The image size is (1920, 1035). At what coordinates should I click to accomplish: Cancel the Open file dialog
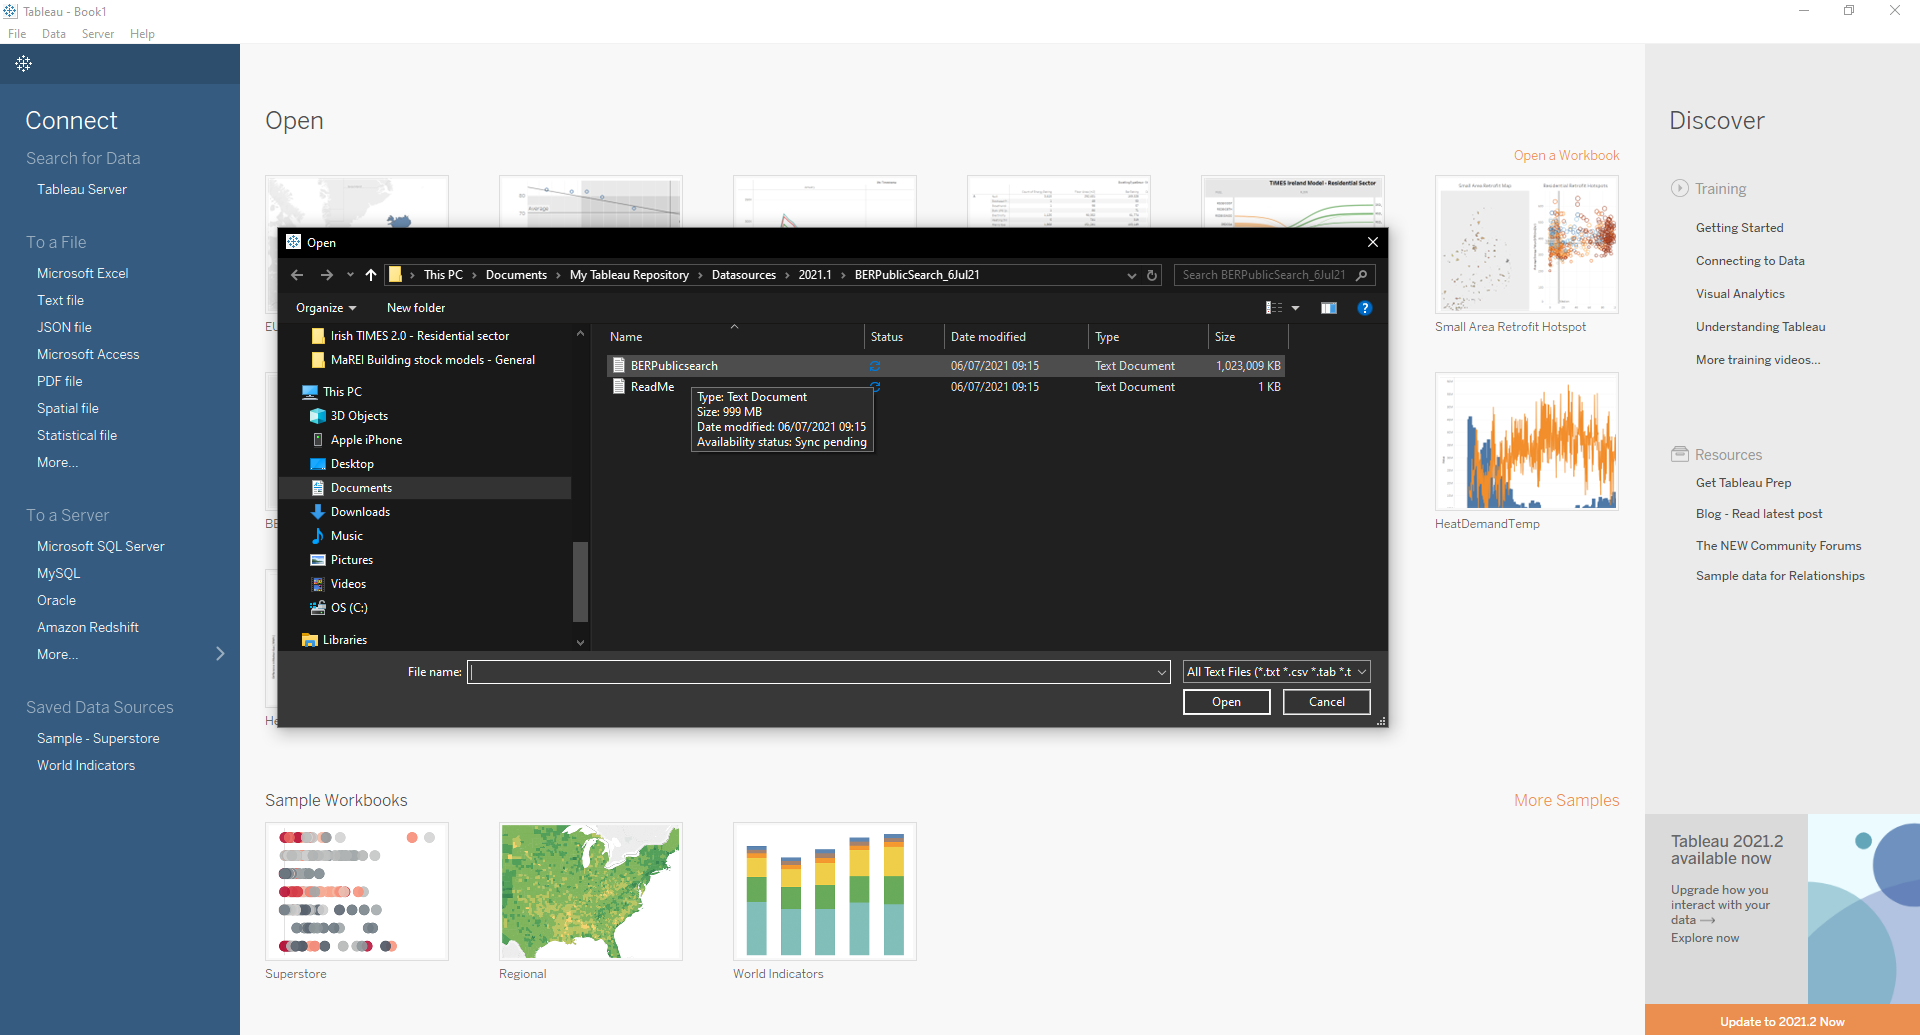click(x=1327, y=702)
